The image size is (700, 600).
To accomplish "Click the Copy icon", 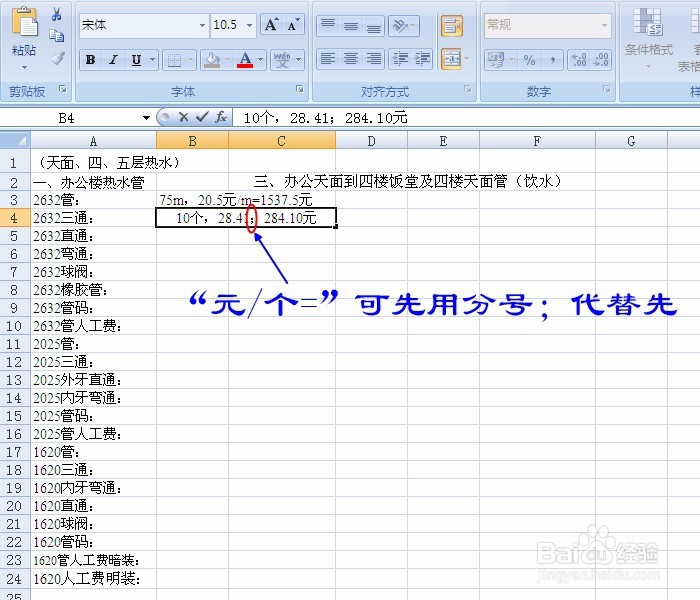I will [x=57, y=35].
